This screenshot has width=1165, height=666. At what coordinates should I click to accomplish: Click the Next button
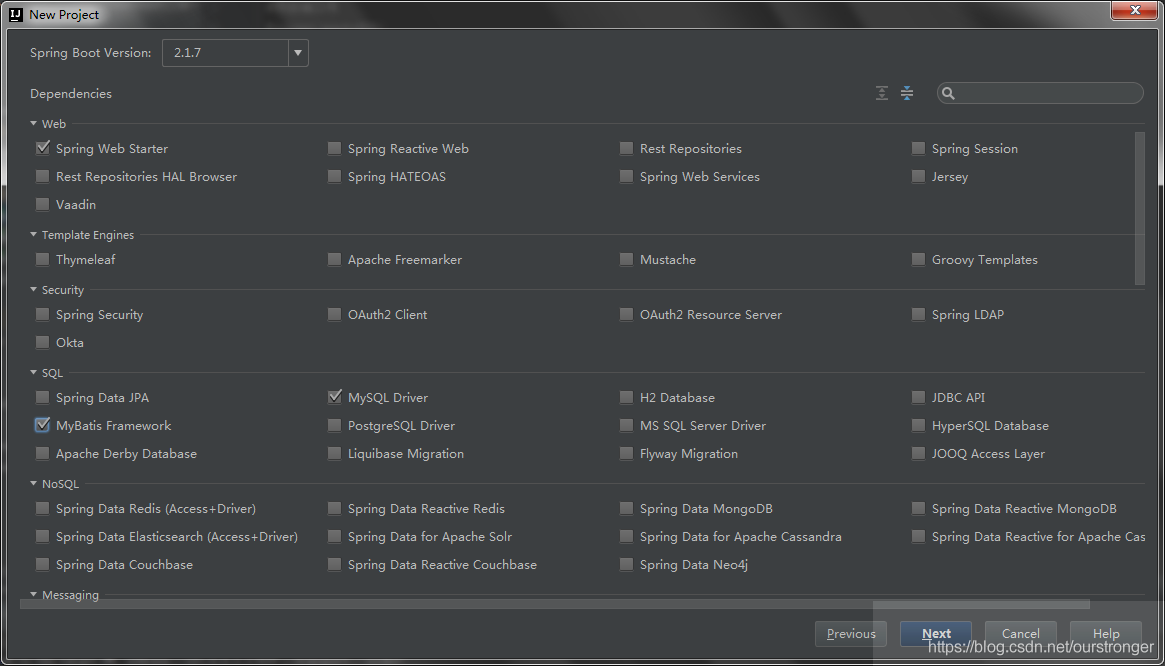pos(936,634)
